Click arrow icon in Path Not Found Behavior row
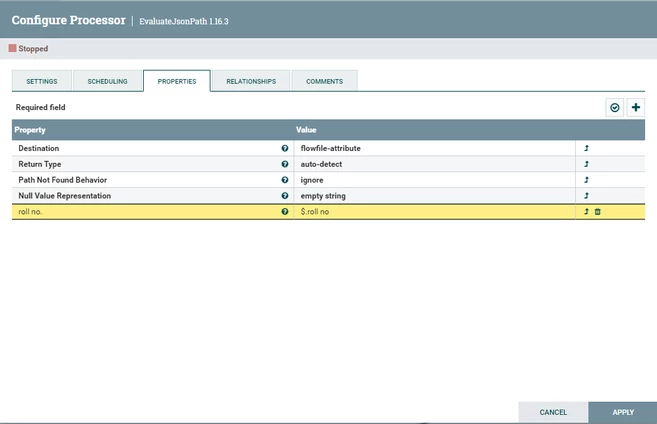The width and height of the screenshot is (657, 424). [587, 180]
